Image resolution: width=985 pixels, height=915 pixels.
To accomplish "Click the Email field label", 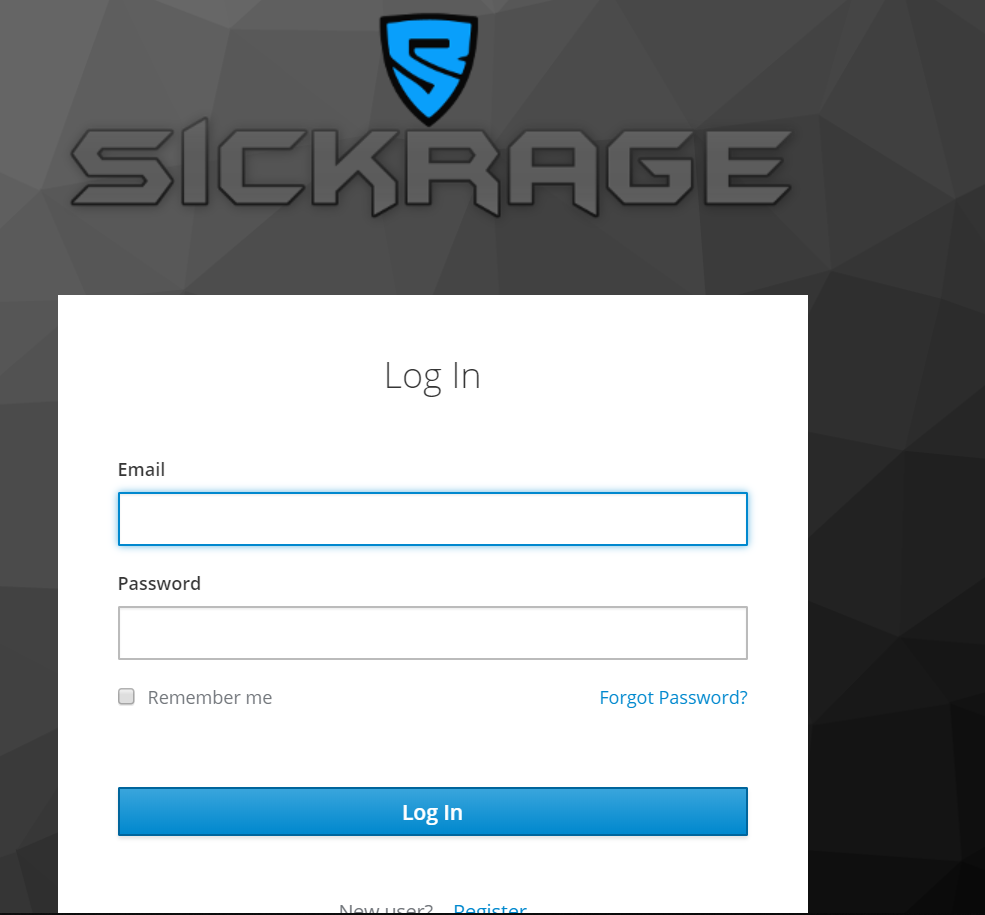I will pyautogui.click(x=141, y=470).
